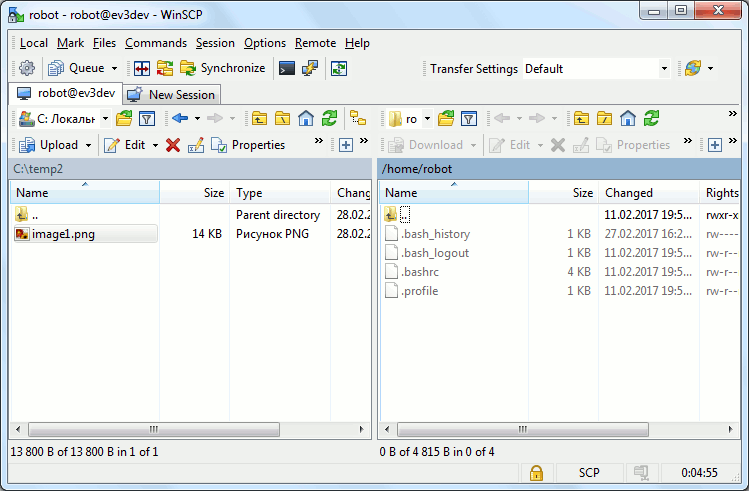Open the New Session tab
This screenshot has height=491, width=749.
tap(172, 95)
